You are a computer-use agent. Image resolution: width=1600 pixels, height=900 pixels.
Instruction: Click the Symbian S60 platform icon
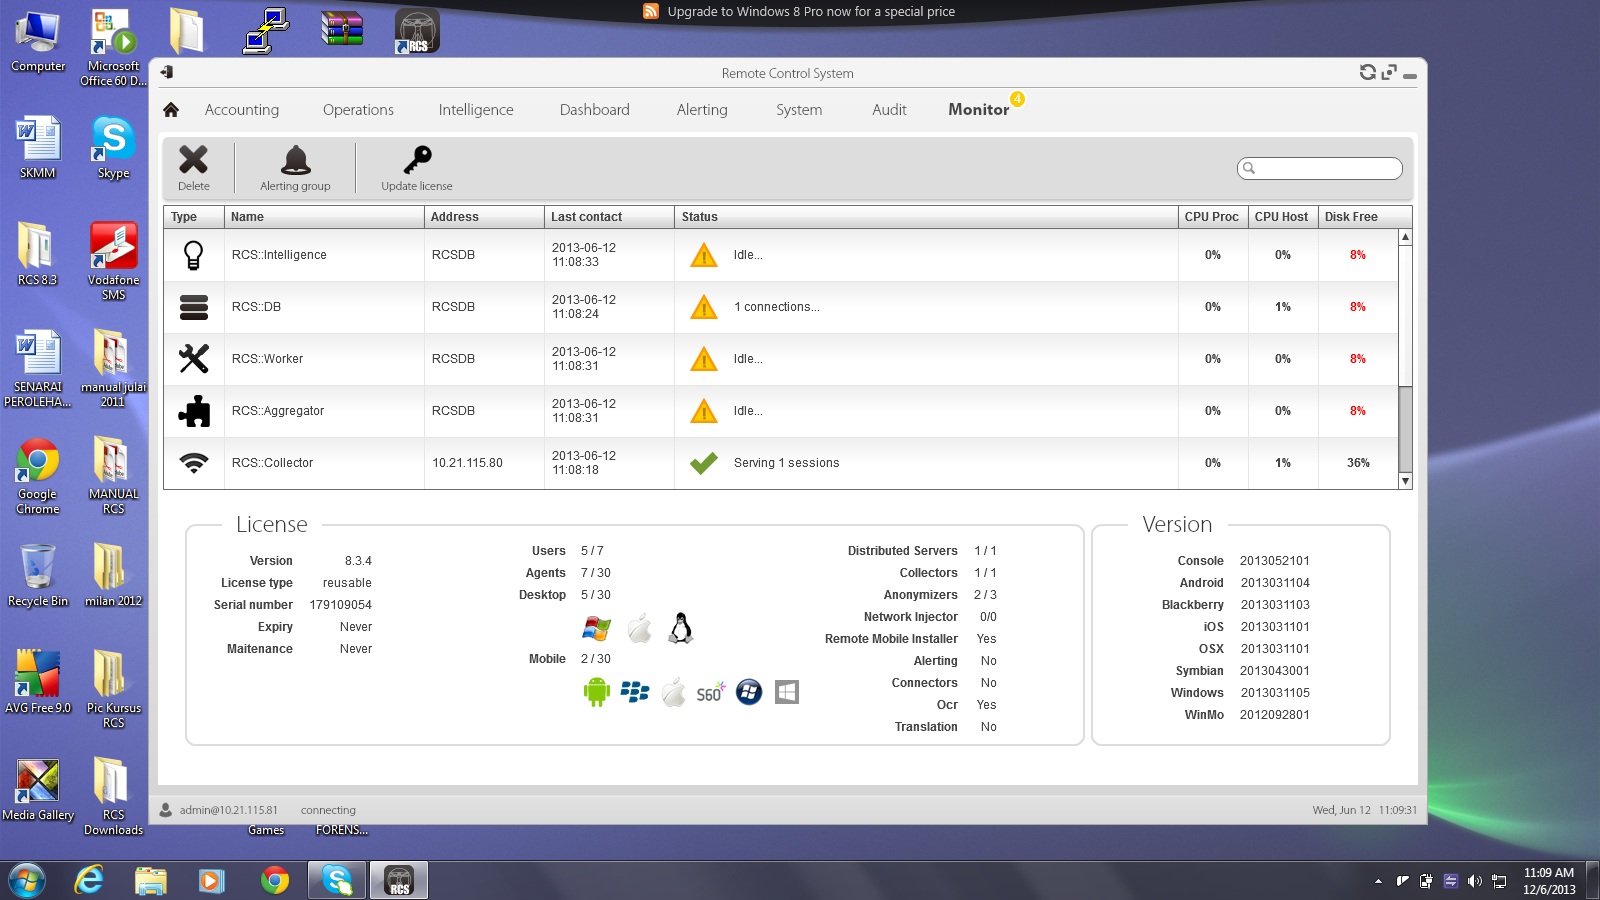pos(711,692)
